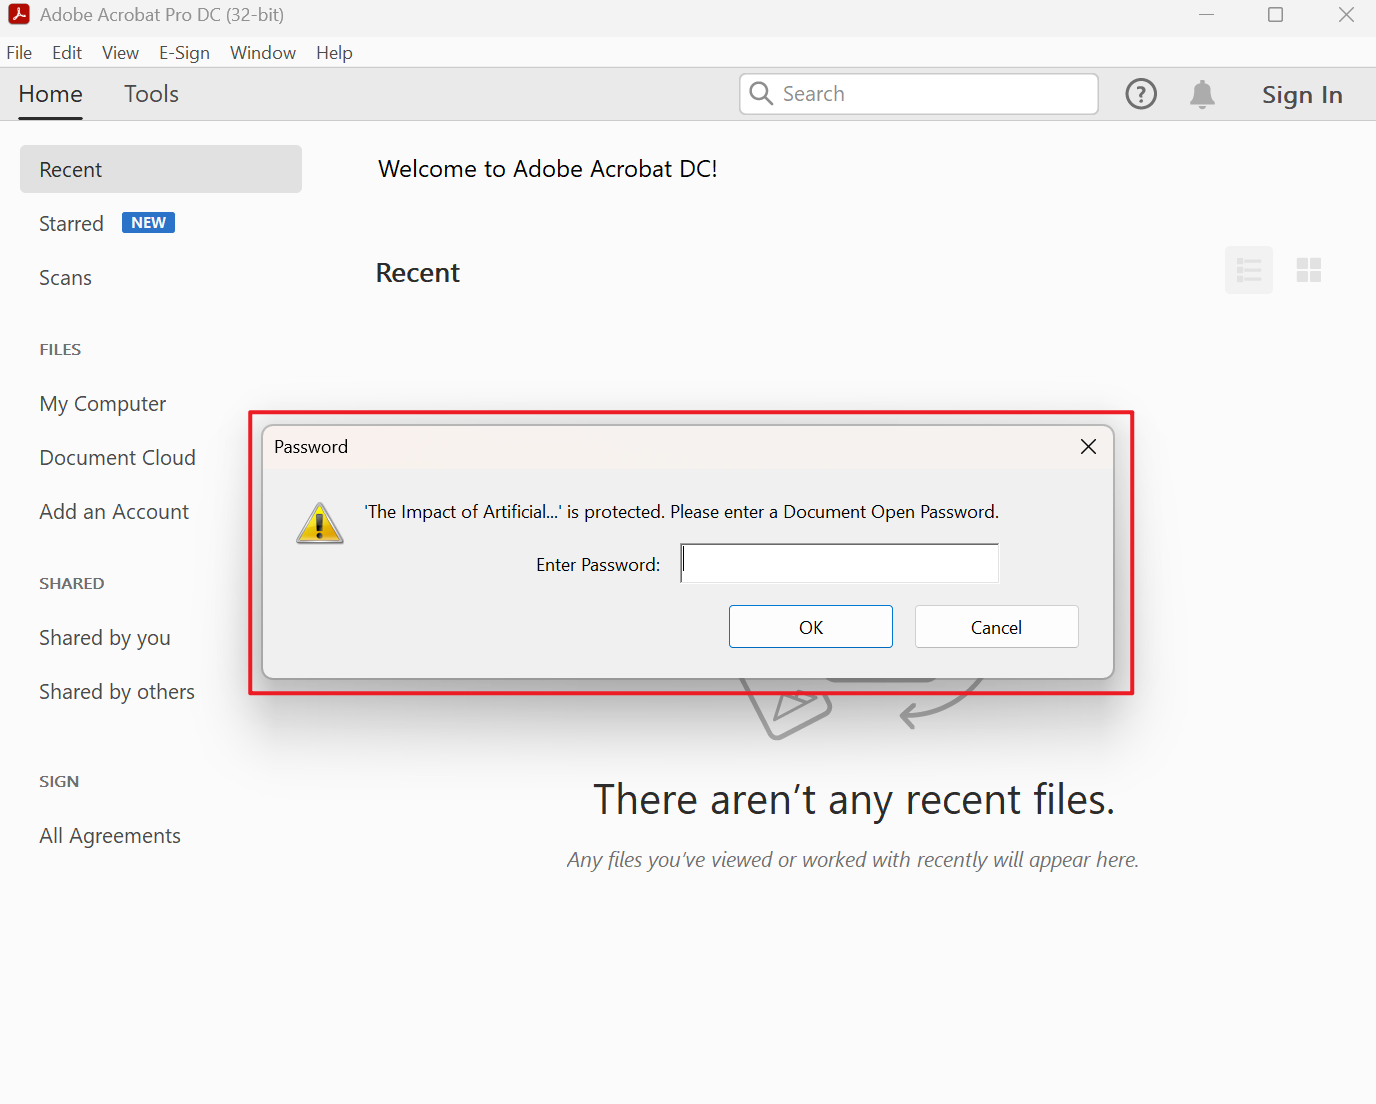Click the 'There aren't any recent files.' text

tap(854, 800)
